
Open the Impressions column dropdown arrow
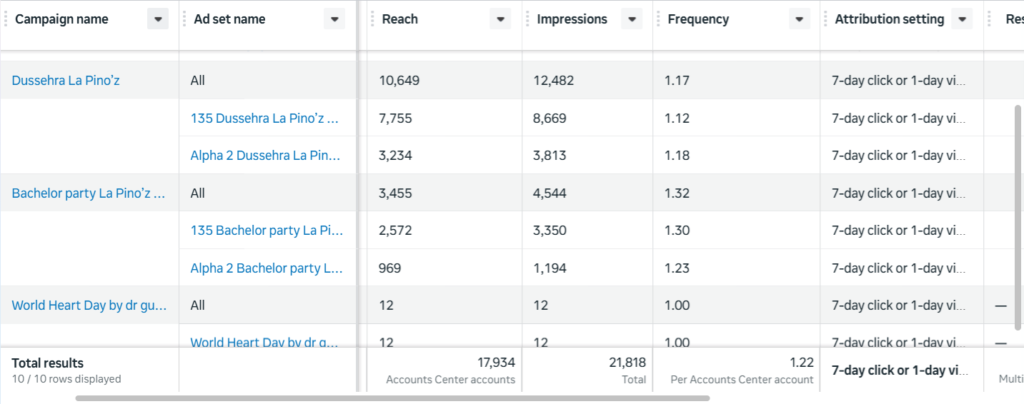click(631, 19)
